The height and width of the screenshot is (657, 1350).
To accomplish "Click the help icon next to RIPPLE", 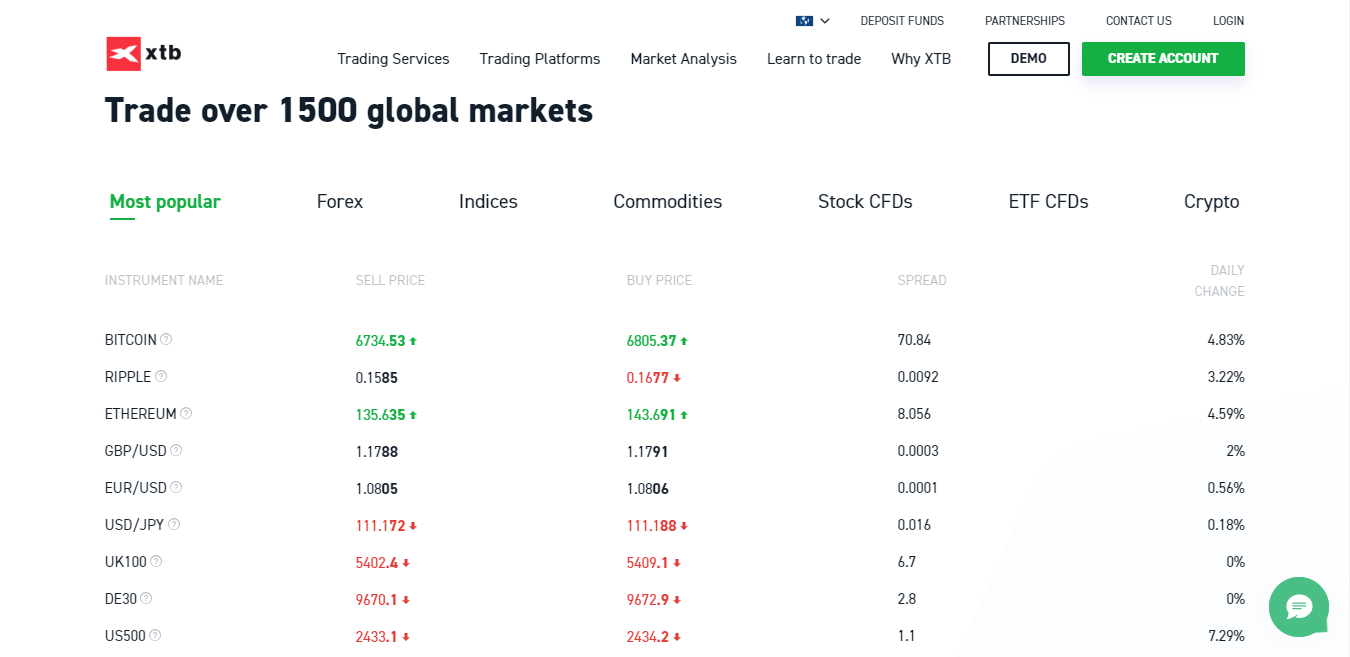I will click(161, 376).
